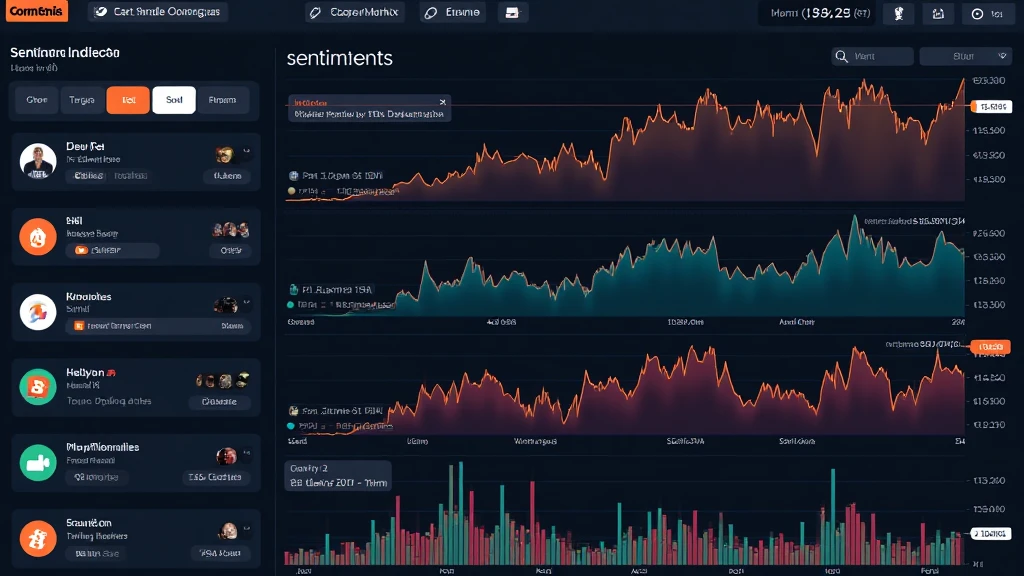Viewport: 1024px width, 576px height.
Task: Open the second tab in top navigation bar
Action: click(x=352, y=13)
